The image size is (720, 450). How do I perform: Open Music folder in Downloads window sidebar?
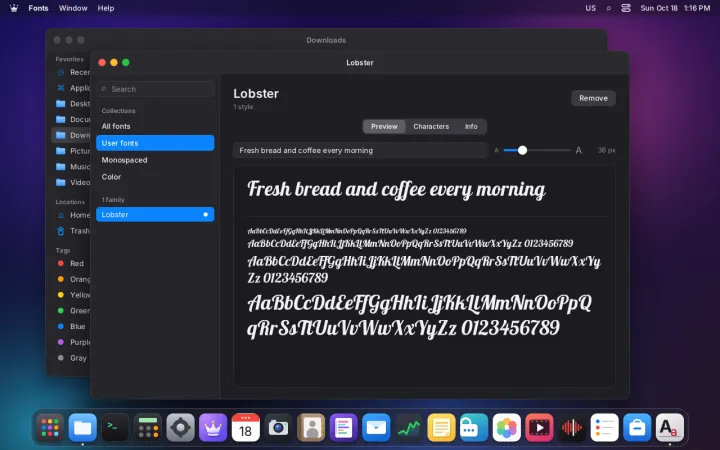click(72, 166)
